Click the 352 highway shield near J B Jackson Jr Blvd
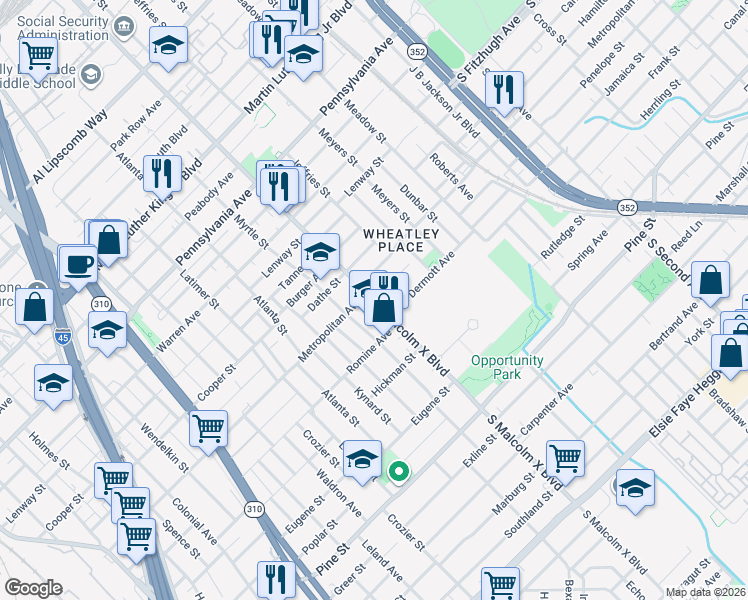Screen dimensions: 748x600 point(416,52)
